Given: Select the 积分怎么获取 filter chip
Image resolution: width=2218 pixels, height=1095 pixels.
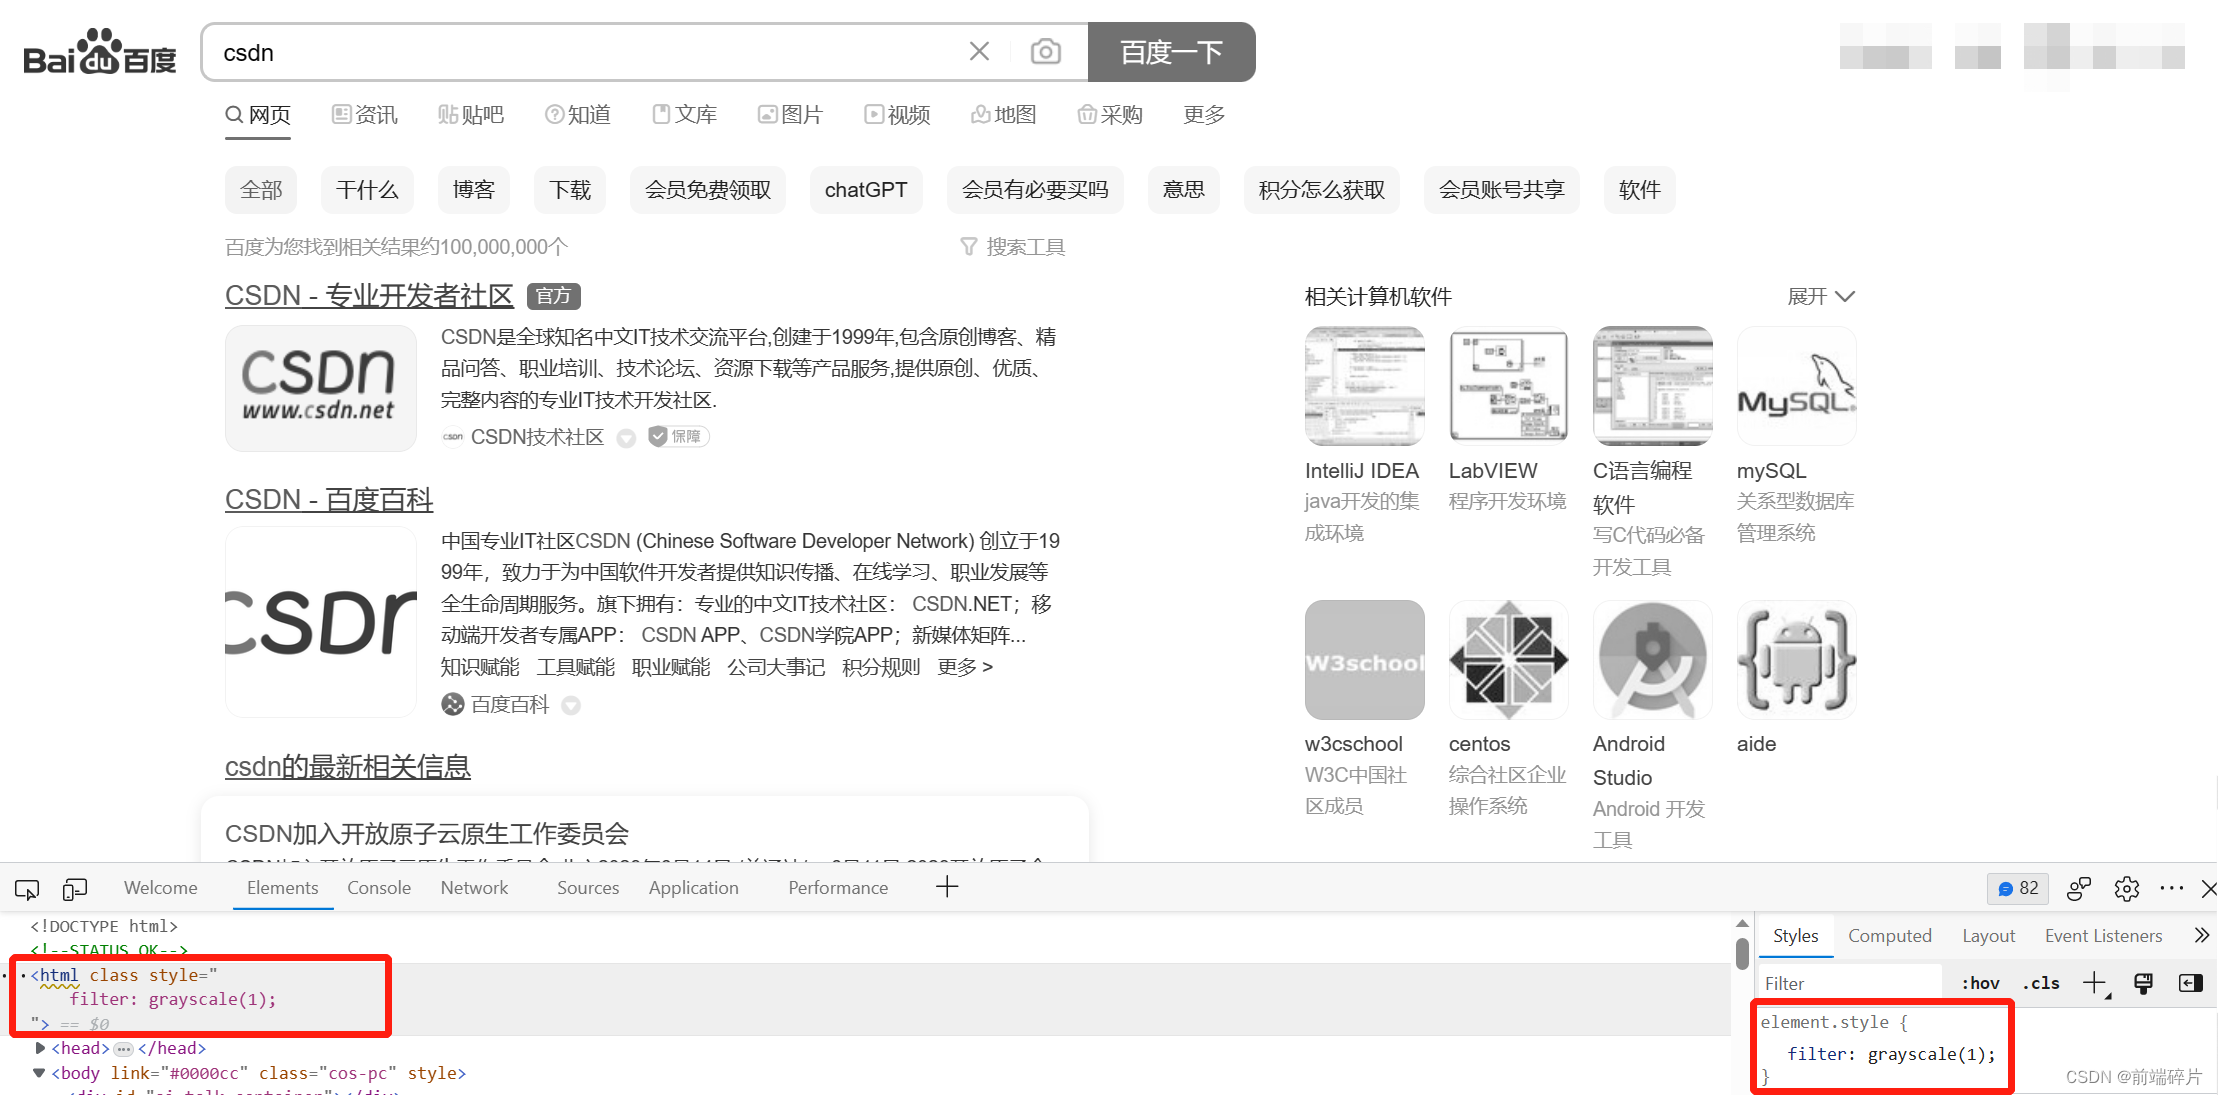Looking at the screenshot, I should tap(1322, 190).
